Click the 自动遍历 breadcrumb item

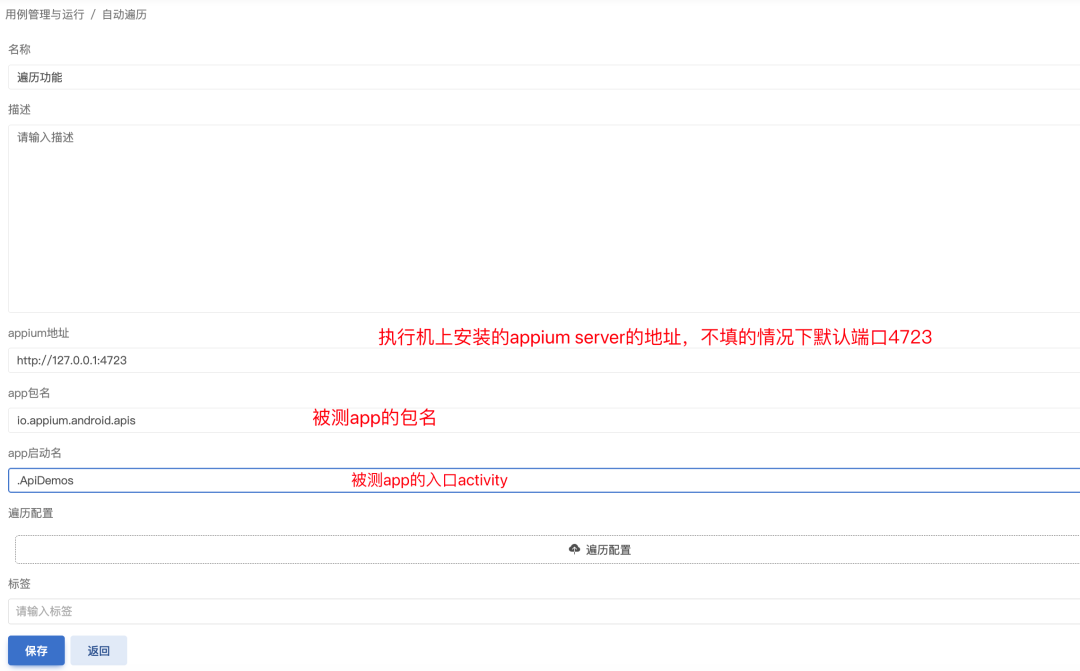click(x=124, y=14)
